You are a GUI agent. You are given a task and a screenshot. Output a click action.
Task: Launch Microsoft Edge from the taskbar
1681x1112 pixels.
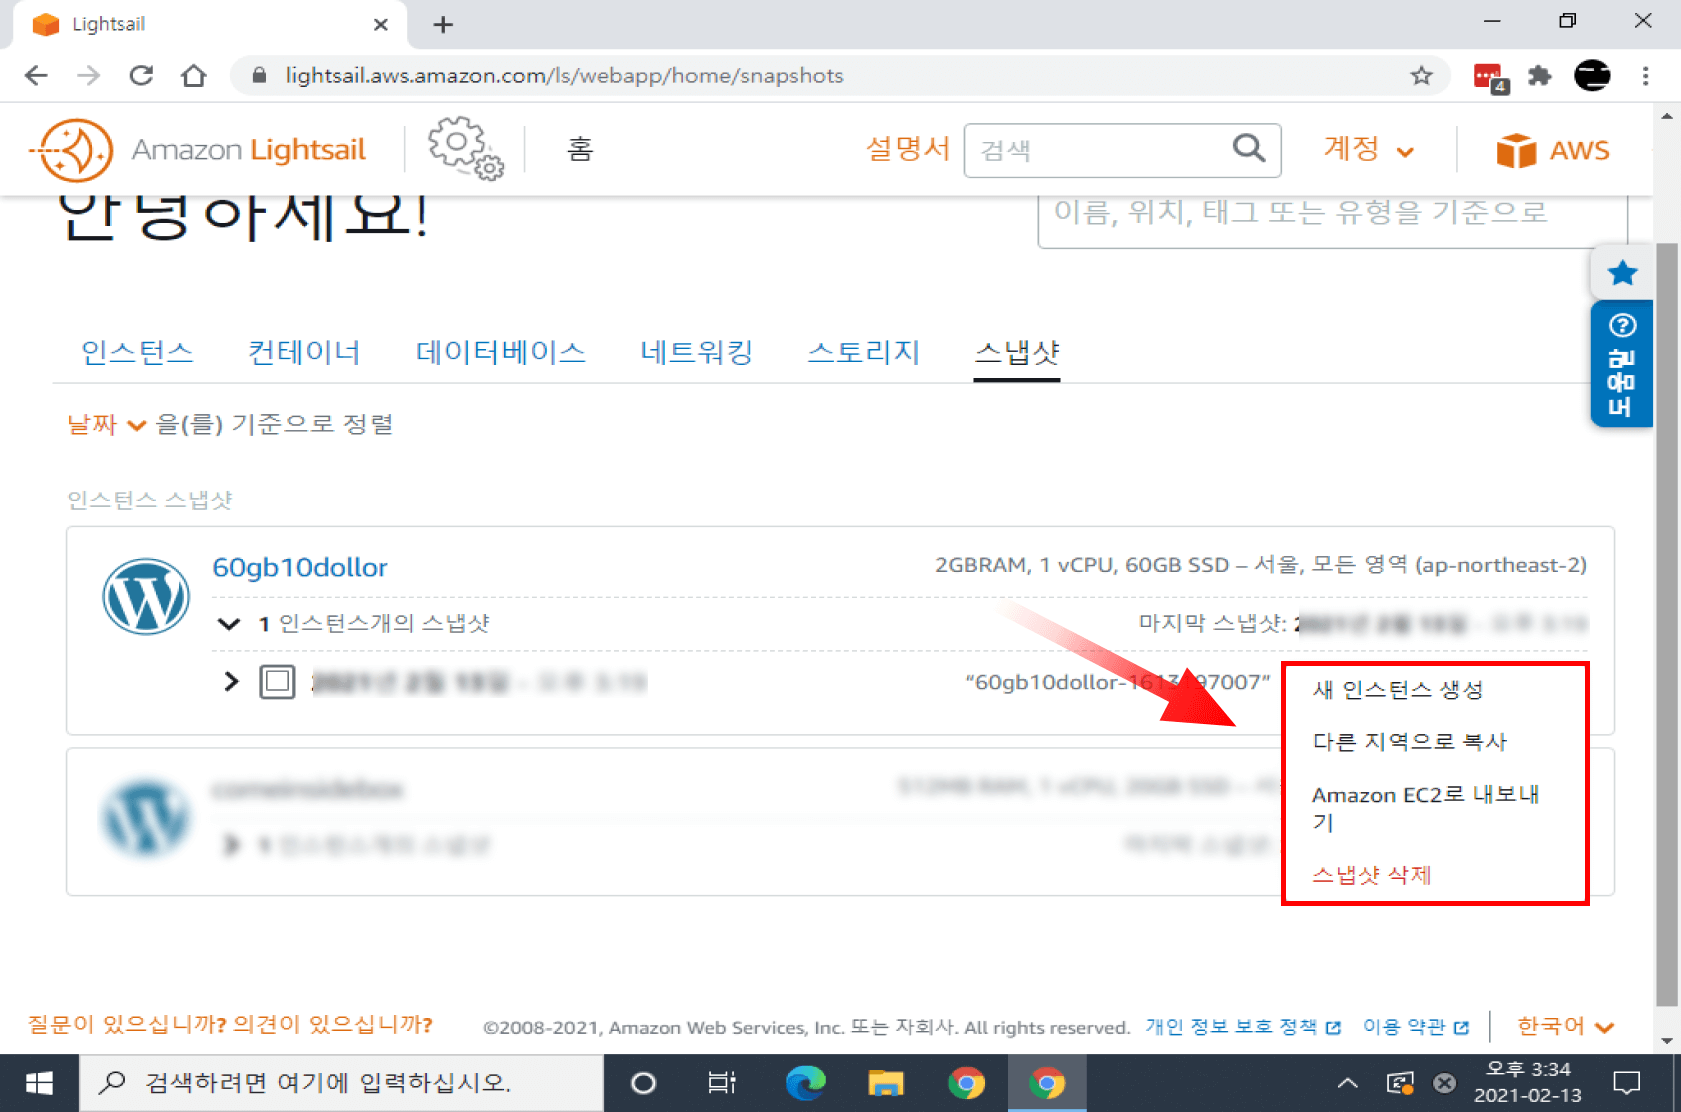(805, 1083)
